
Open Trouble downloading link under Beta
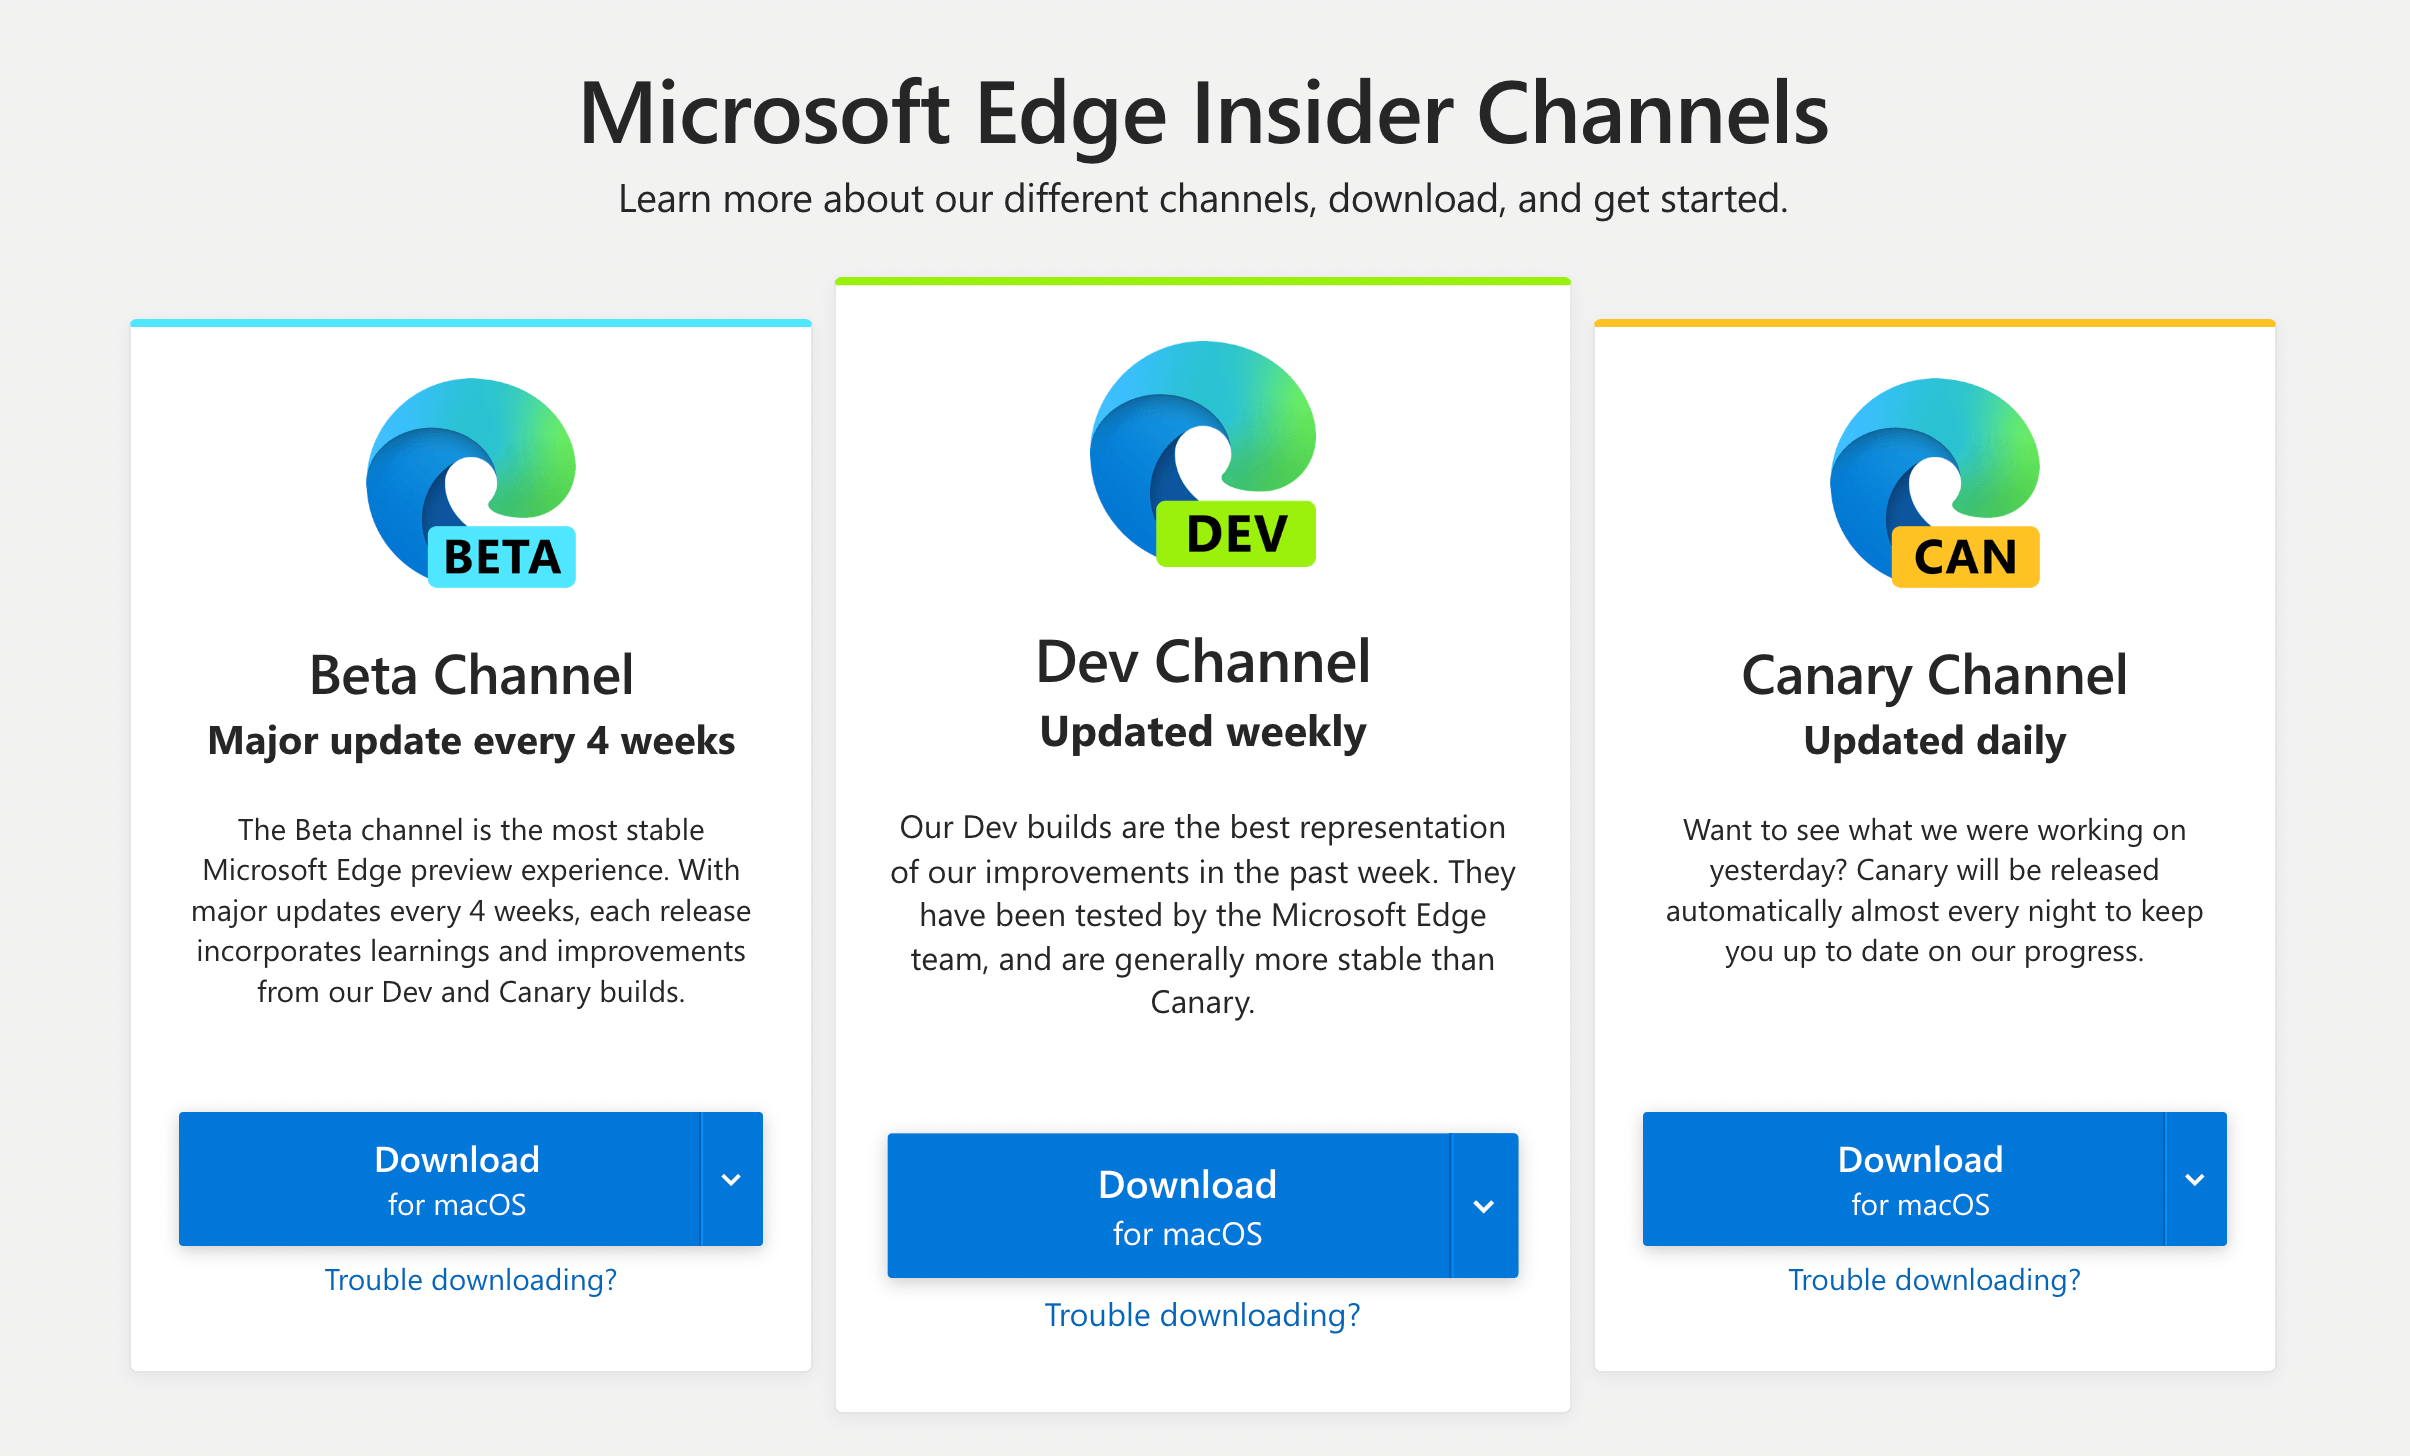point(471,1280)
